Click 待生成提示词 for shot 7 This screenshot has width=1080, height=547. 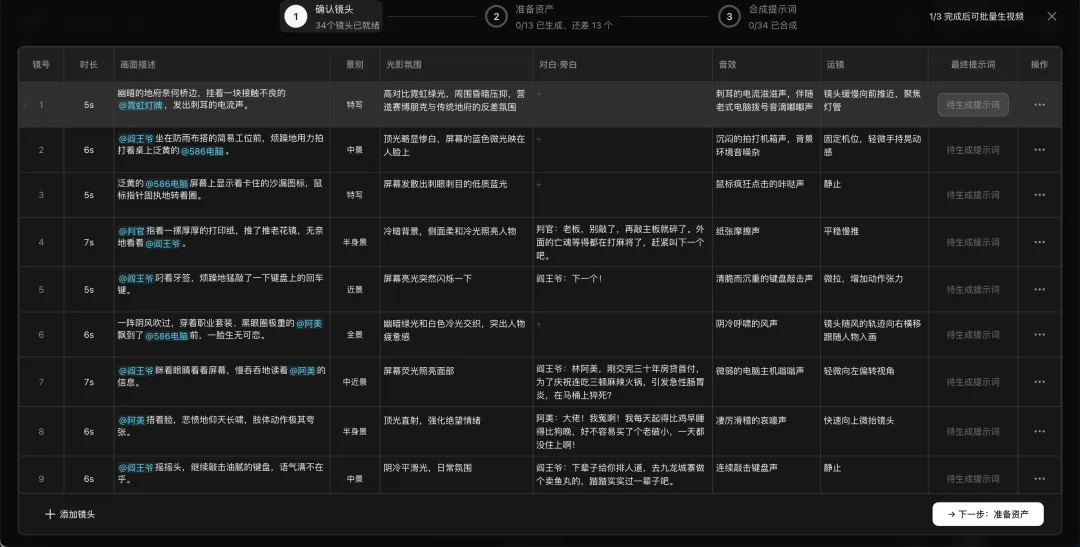(973, 382)
